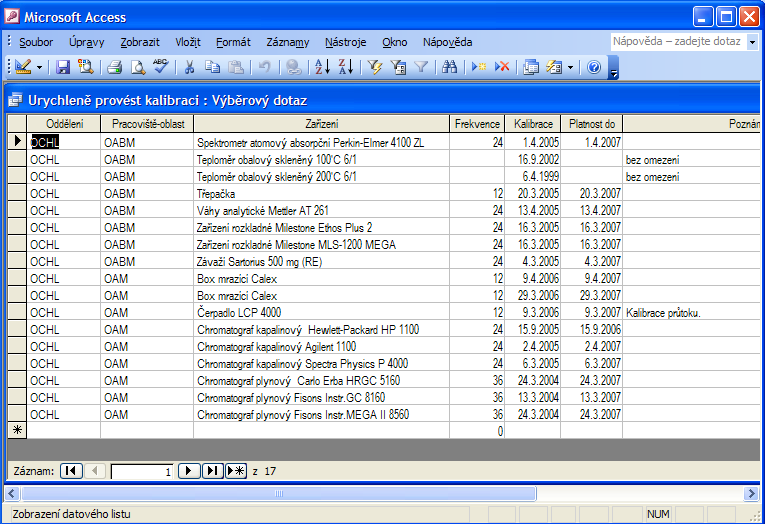Viewport: 765px width, 524px height.
Task: Go to first record navigation button
Action: coord(71,471)
